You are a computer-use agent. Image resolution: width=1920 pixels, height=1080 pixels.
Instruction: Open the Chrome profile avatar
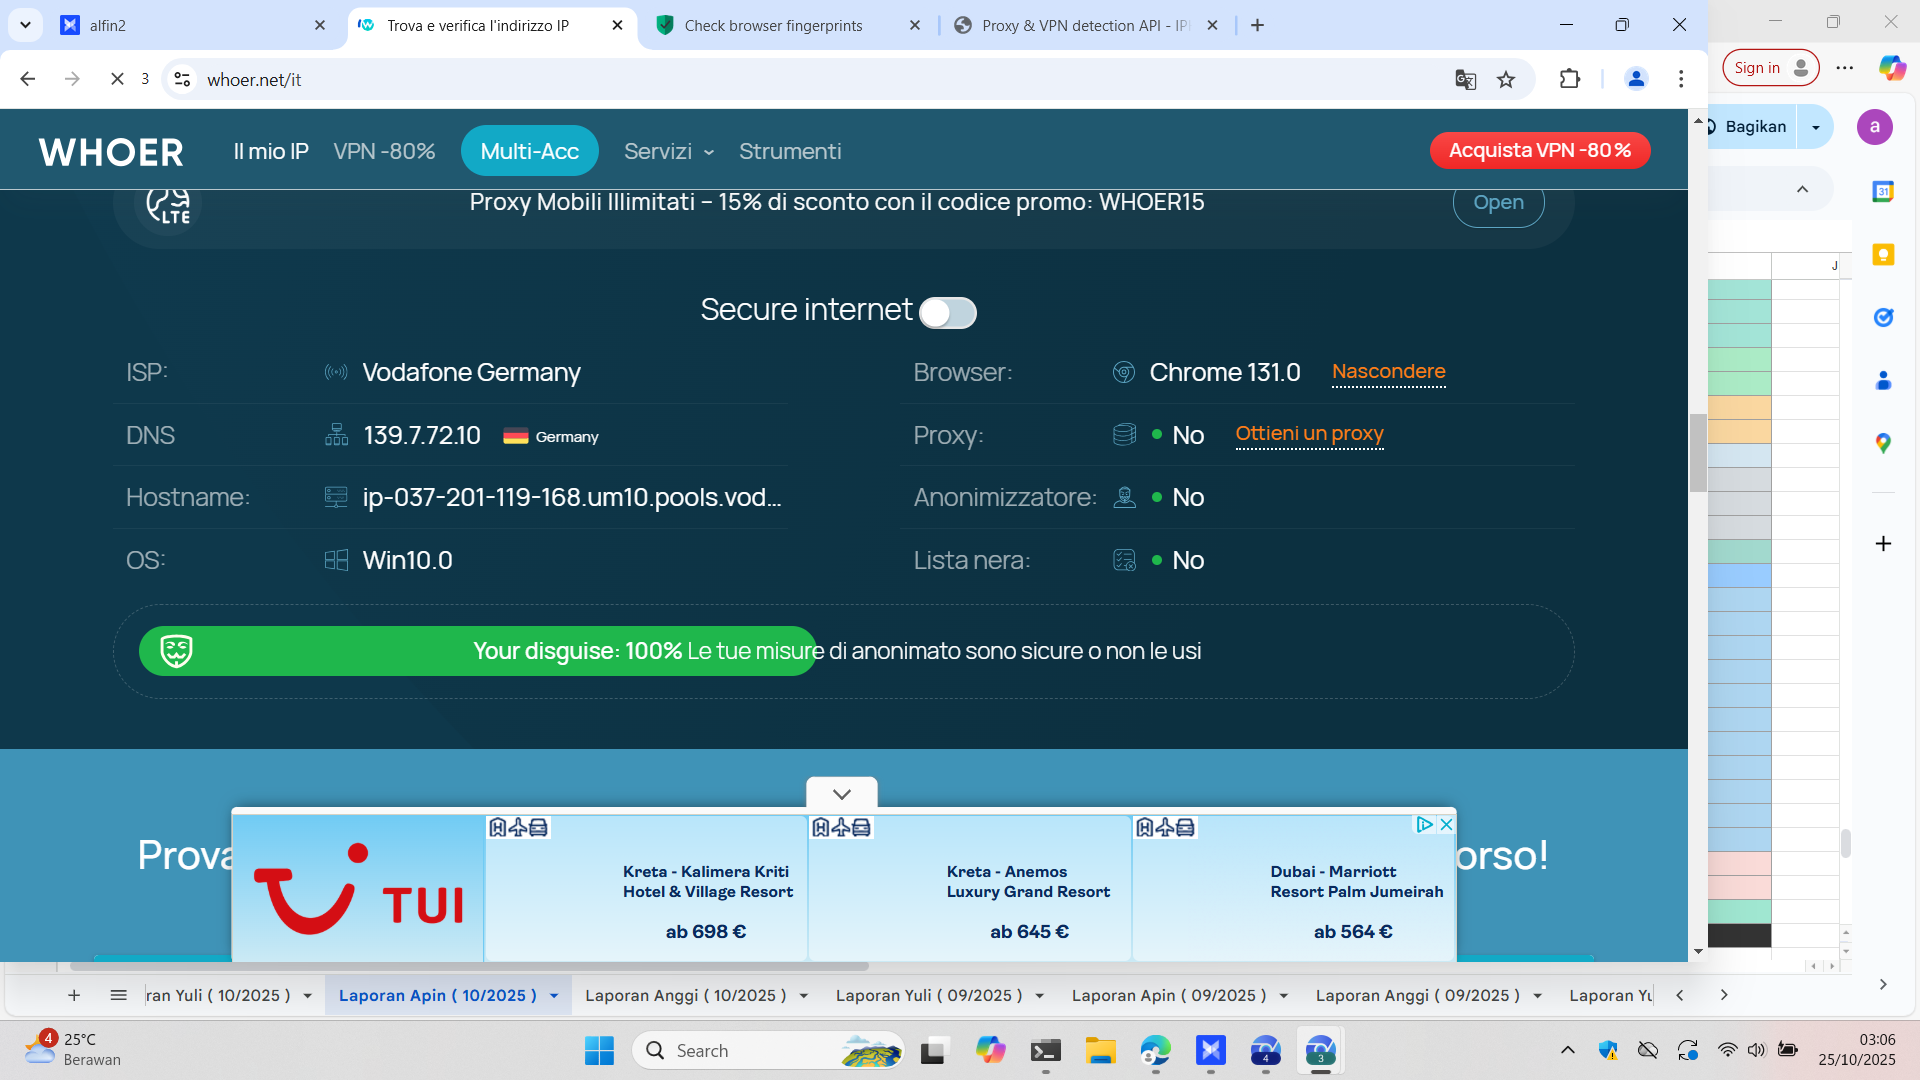(x=1636, y=79)
